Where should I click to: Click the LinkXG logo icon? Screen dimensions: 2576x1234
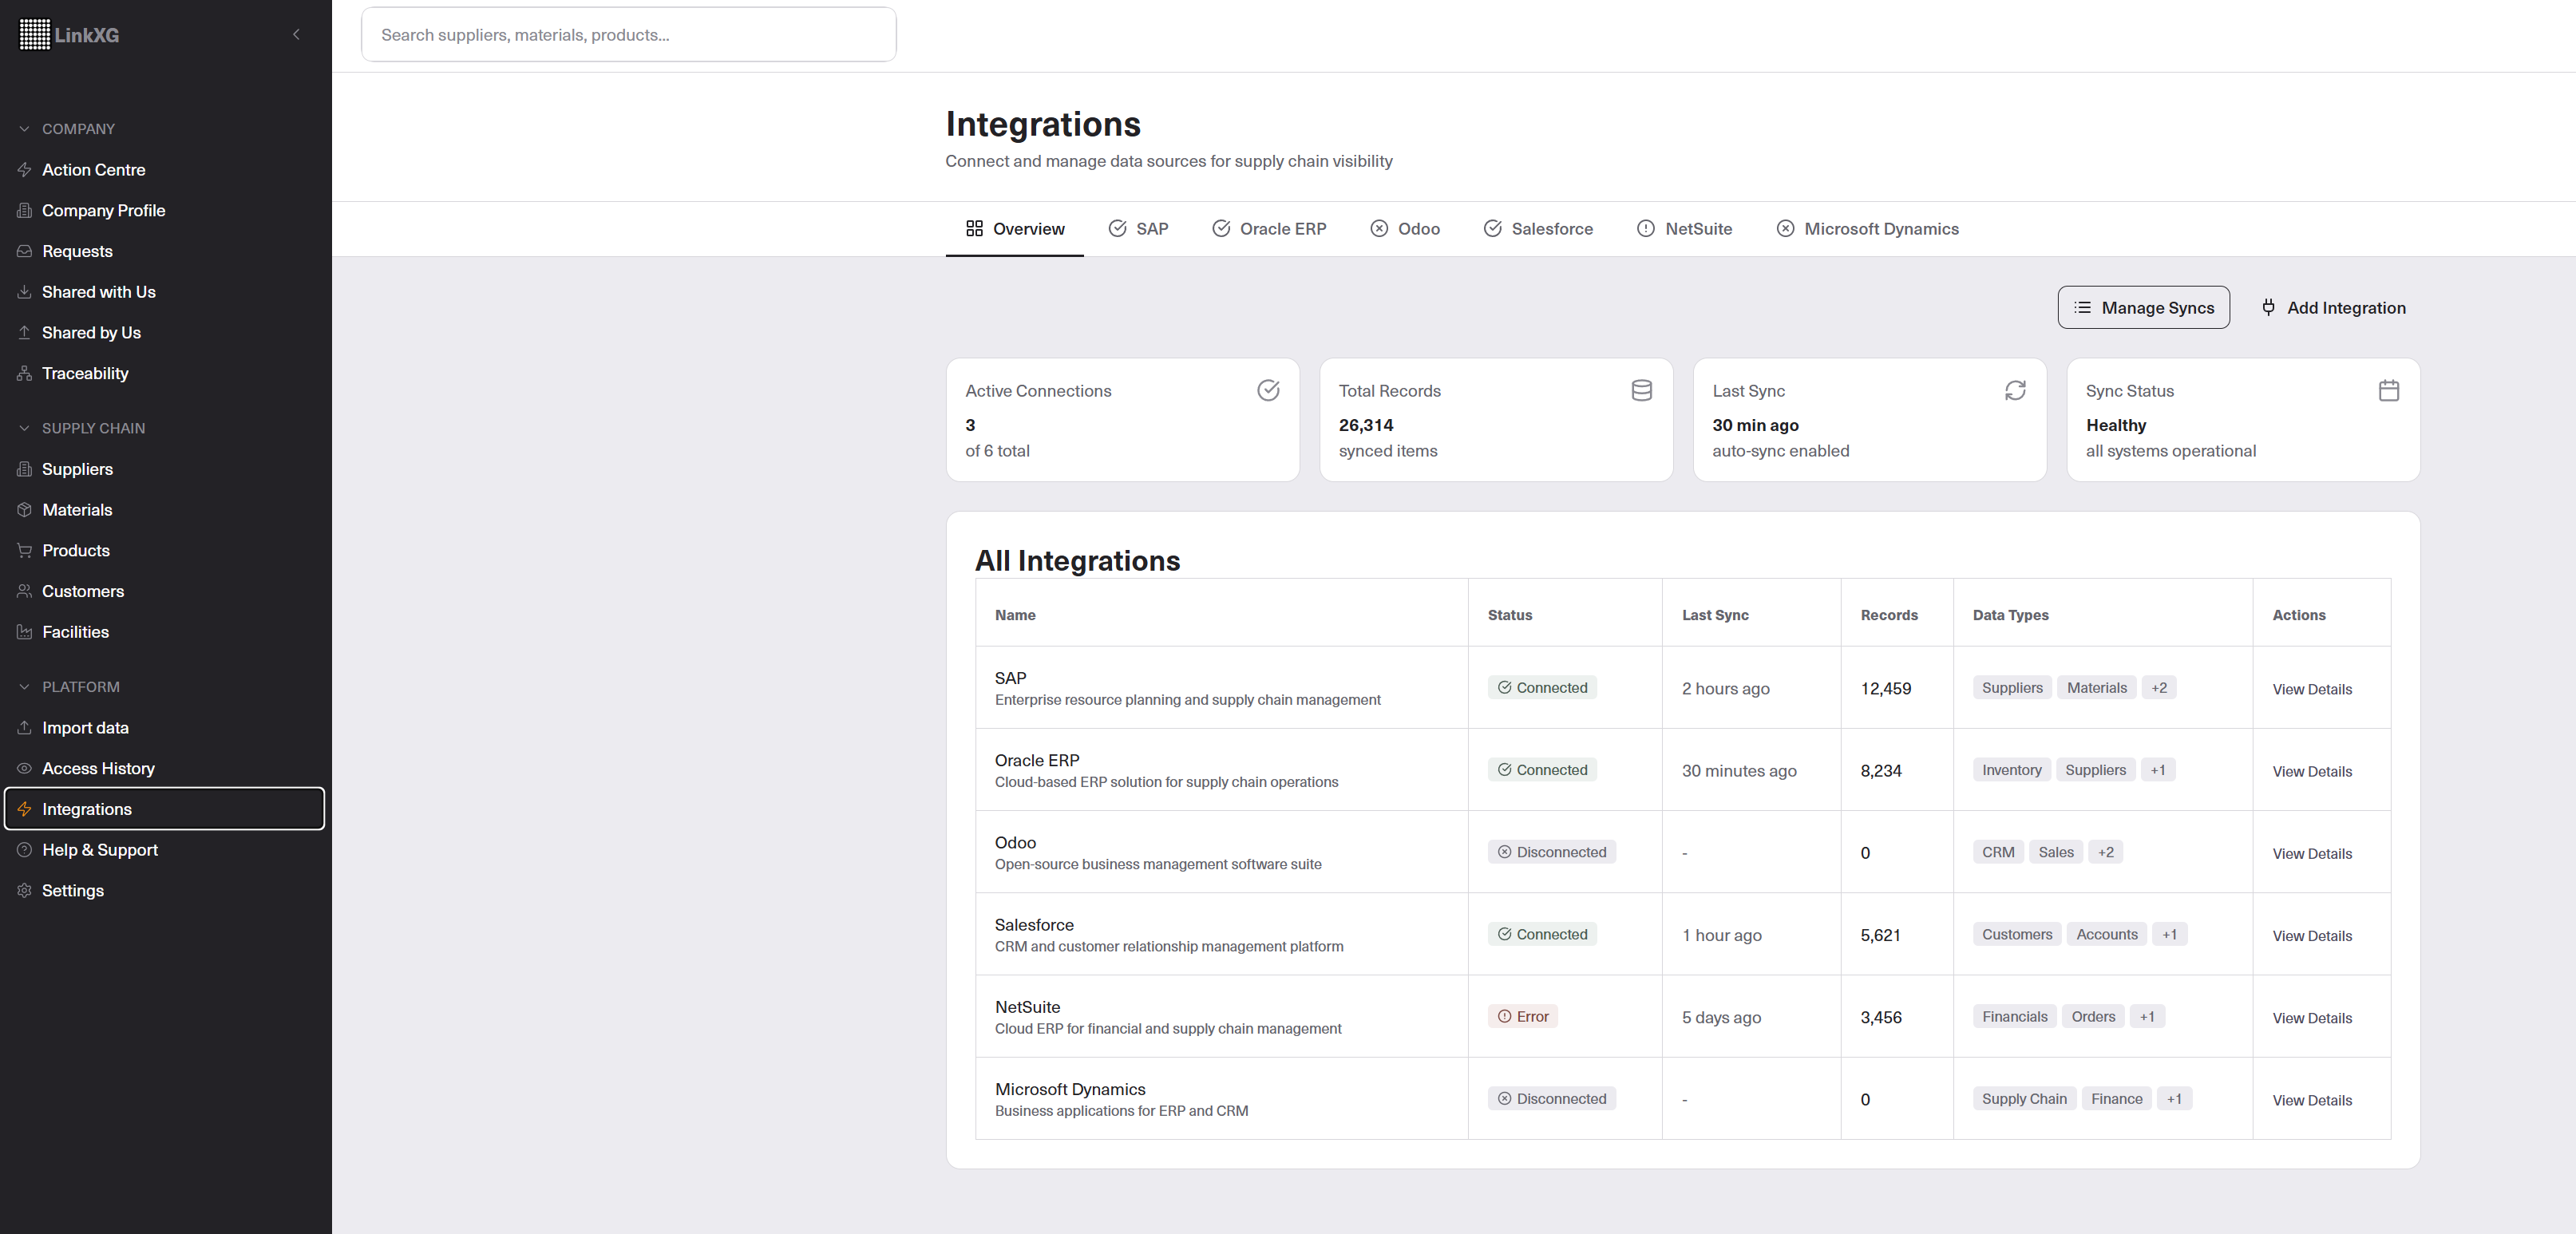[x=34, y=34]
